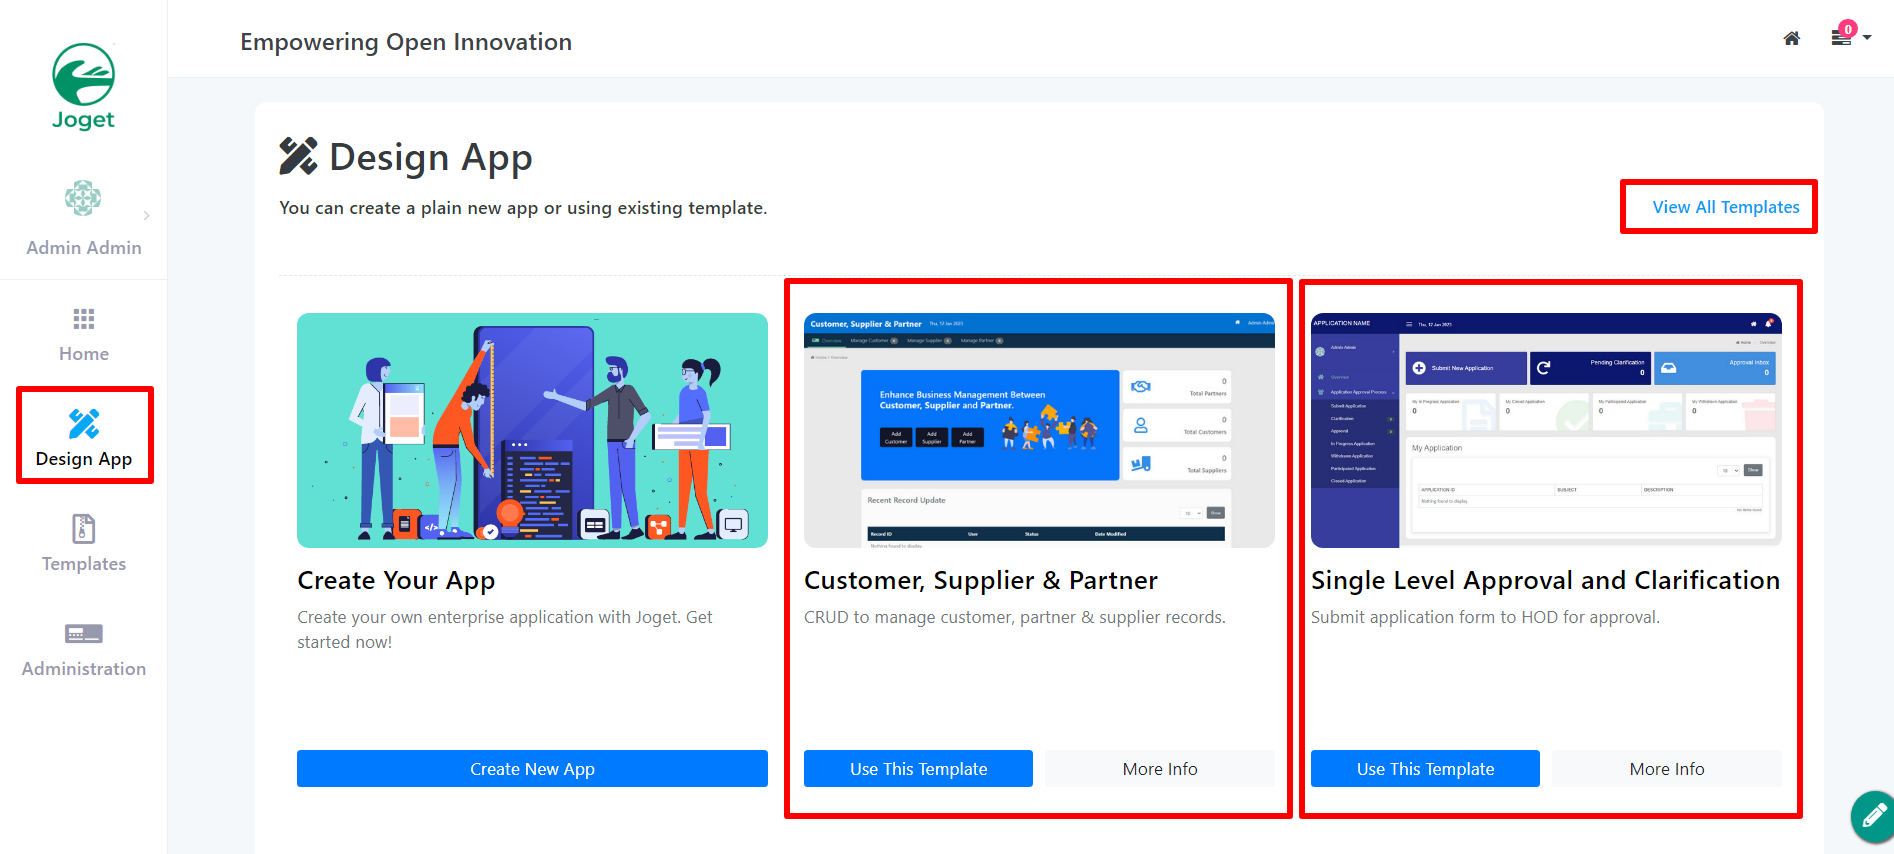The image size is (1894, 854).
Task: Show More Info for Customer, Supplier & Partner
Action: click(1159, 769)
